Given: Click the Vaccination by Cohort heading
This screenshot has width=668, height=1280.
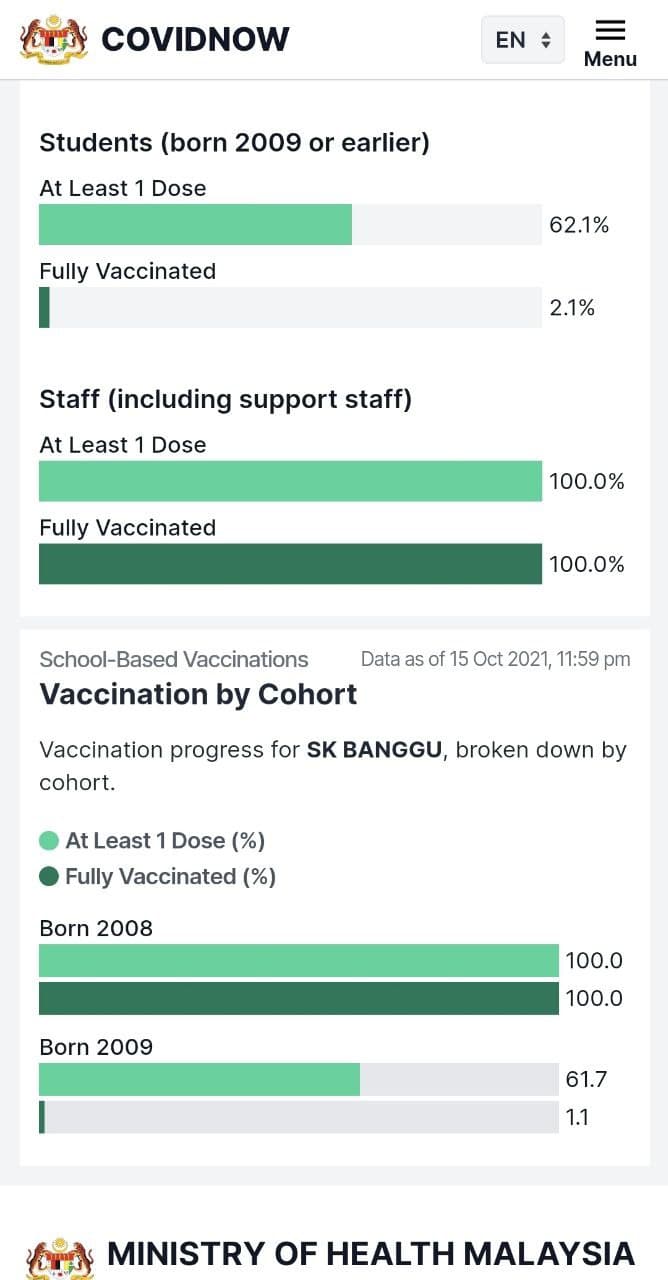Looking at the screenshot, I should coord(198,694).
